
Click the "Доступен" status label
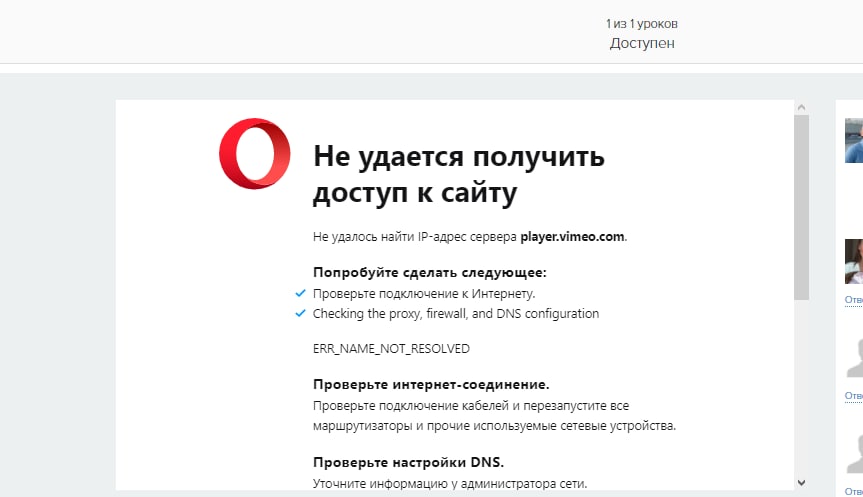pos(642,43)
